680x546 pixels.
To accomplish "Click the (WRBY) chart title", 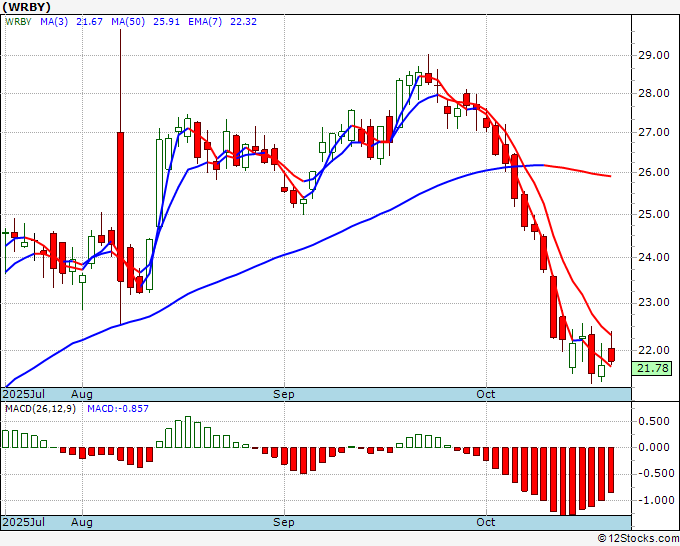I will pyautogui.click(x=26, y=7).
